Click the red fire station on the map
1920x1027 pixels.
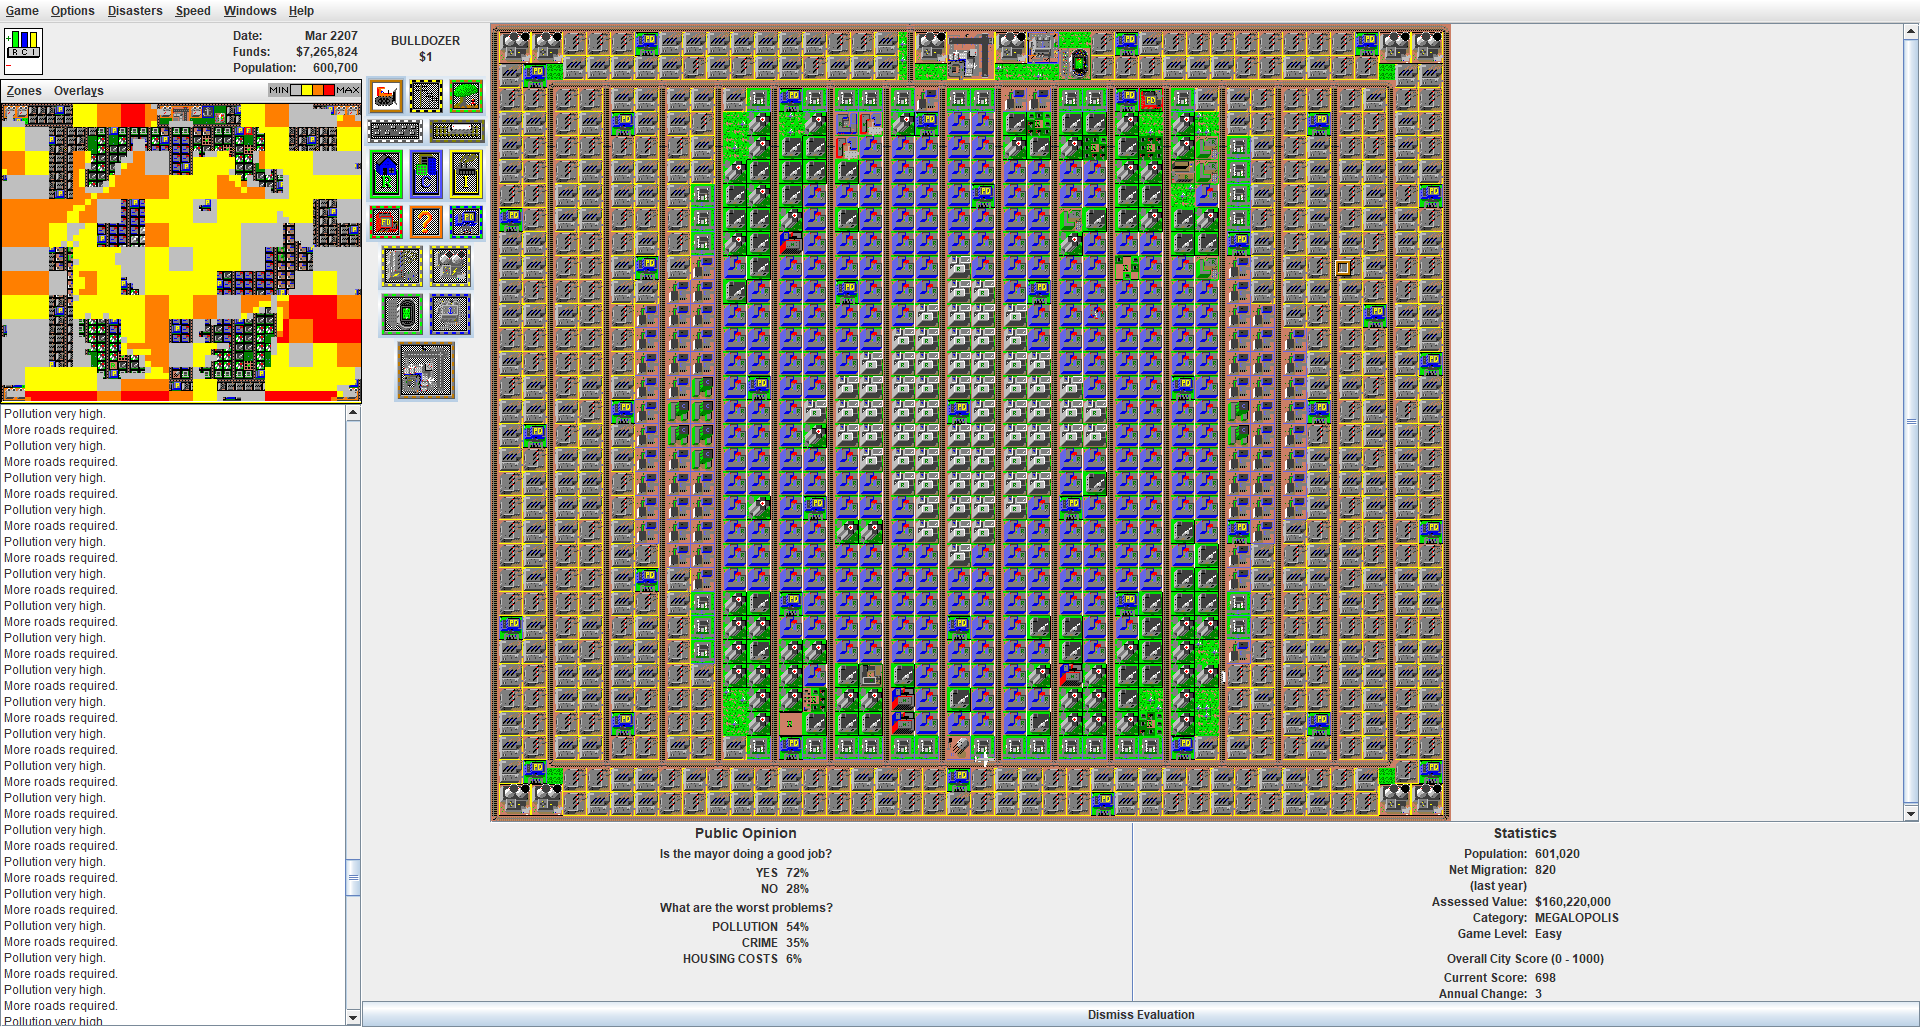[1150, 101]
